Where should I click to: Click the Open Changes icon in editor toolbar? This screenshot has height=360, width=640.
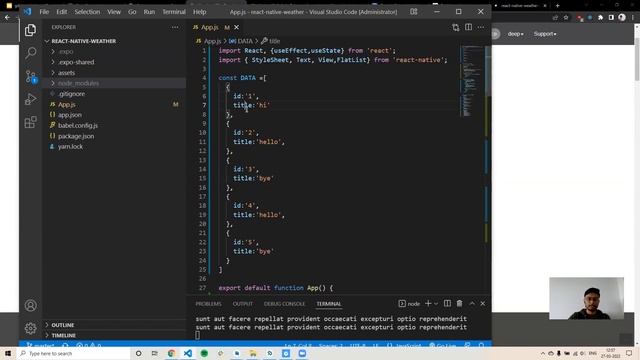click(x=456, y=27)
